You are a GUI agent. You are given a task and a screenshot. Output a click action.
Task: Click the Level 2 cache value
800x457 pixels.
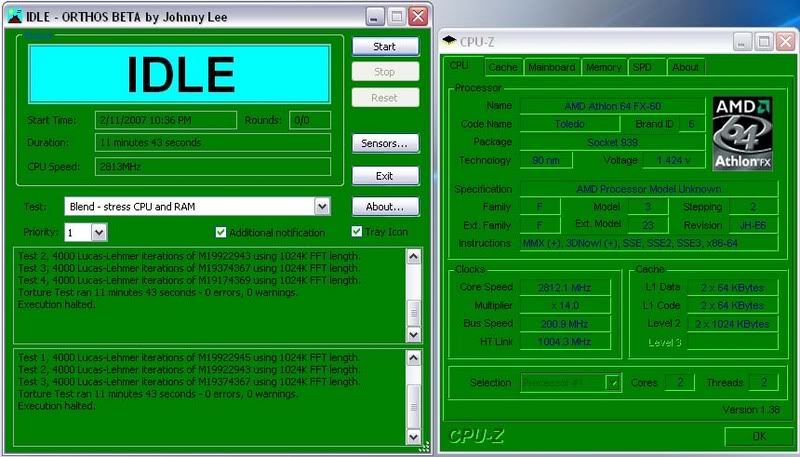click(x=733, y=324)
